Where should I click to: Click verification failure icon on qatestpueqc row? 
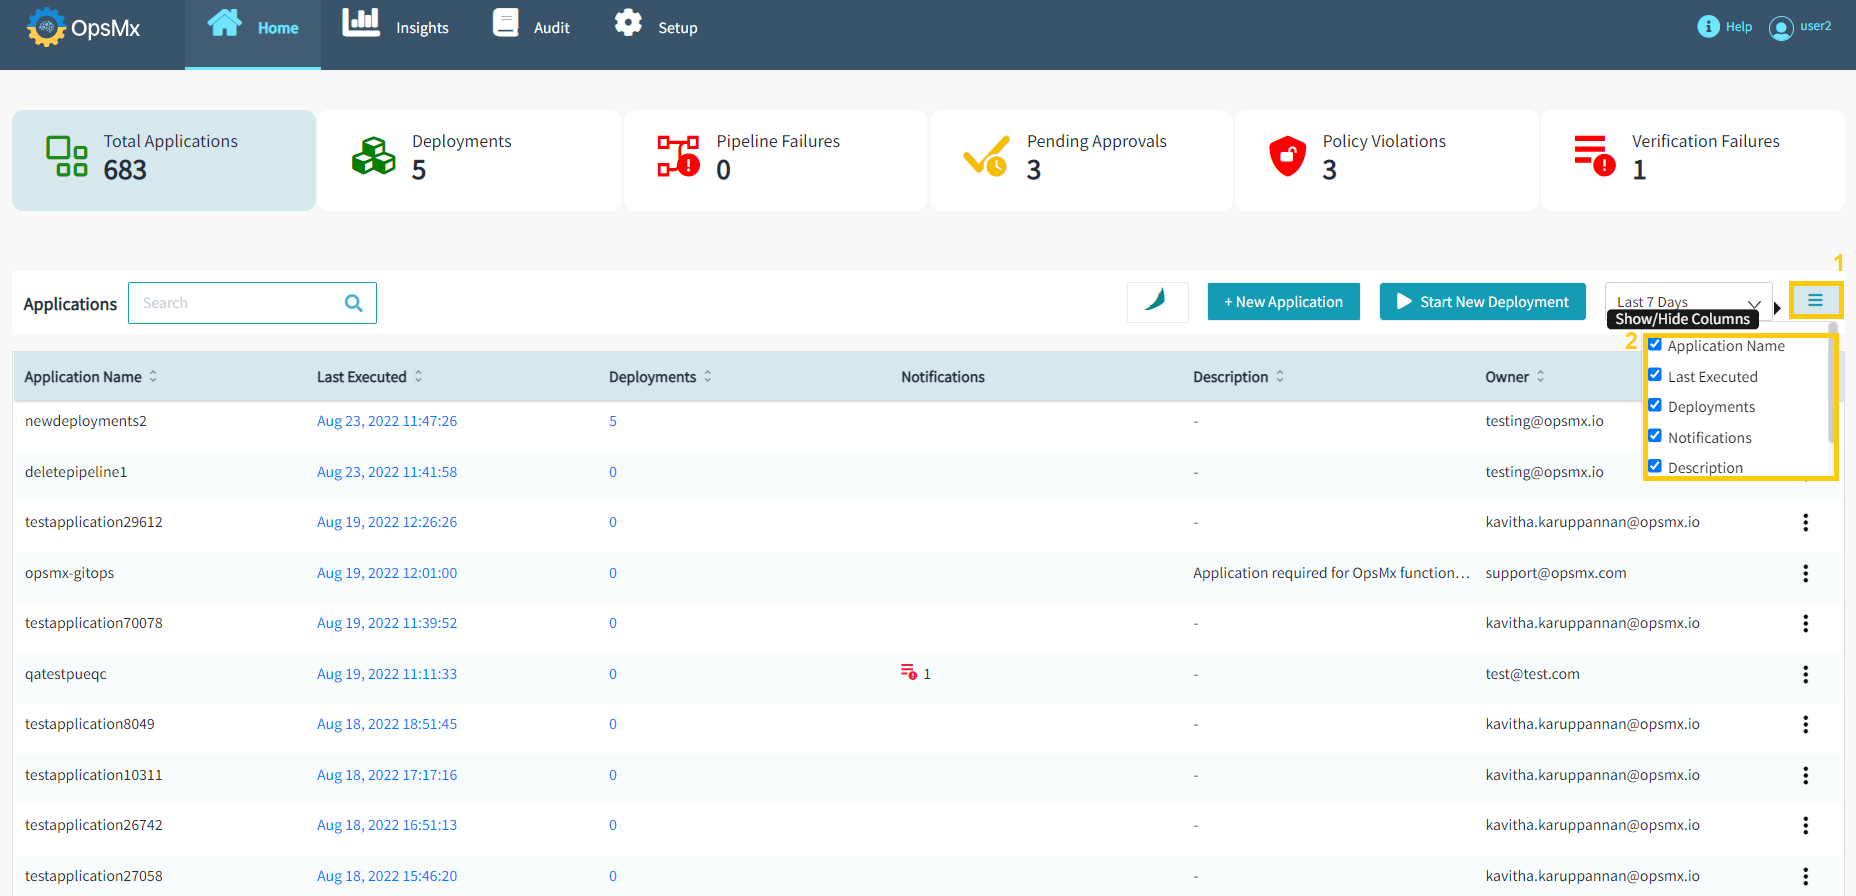point(908,673)
